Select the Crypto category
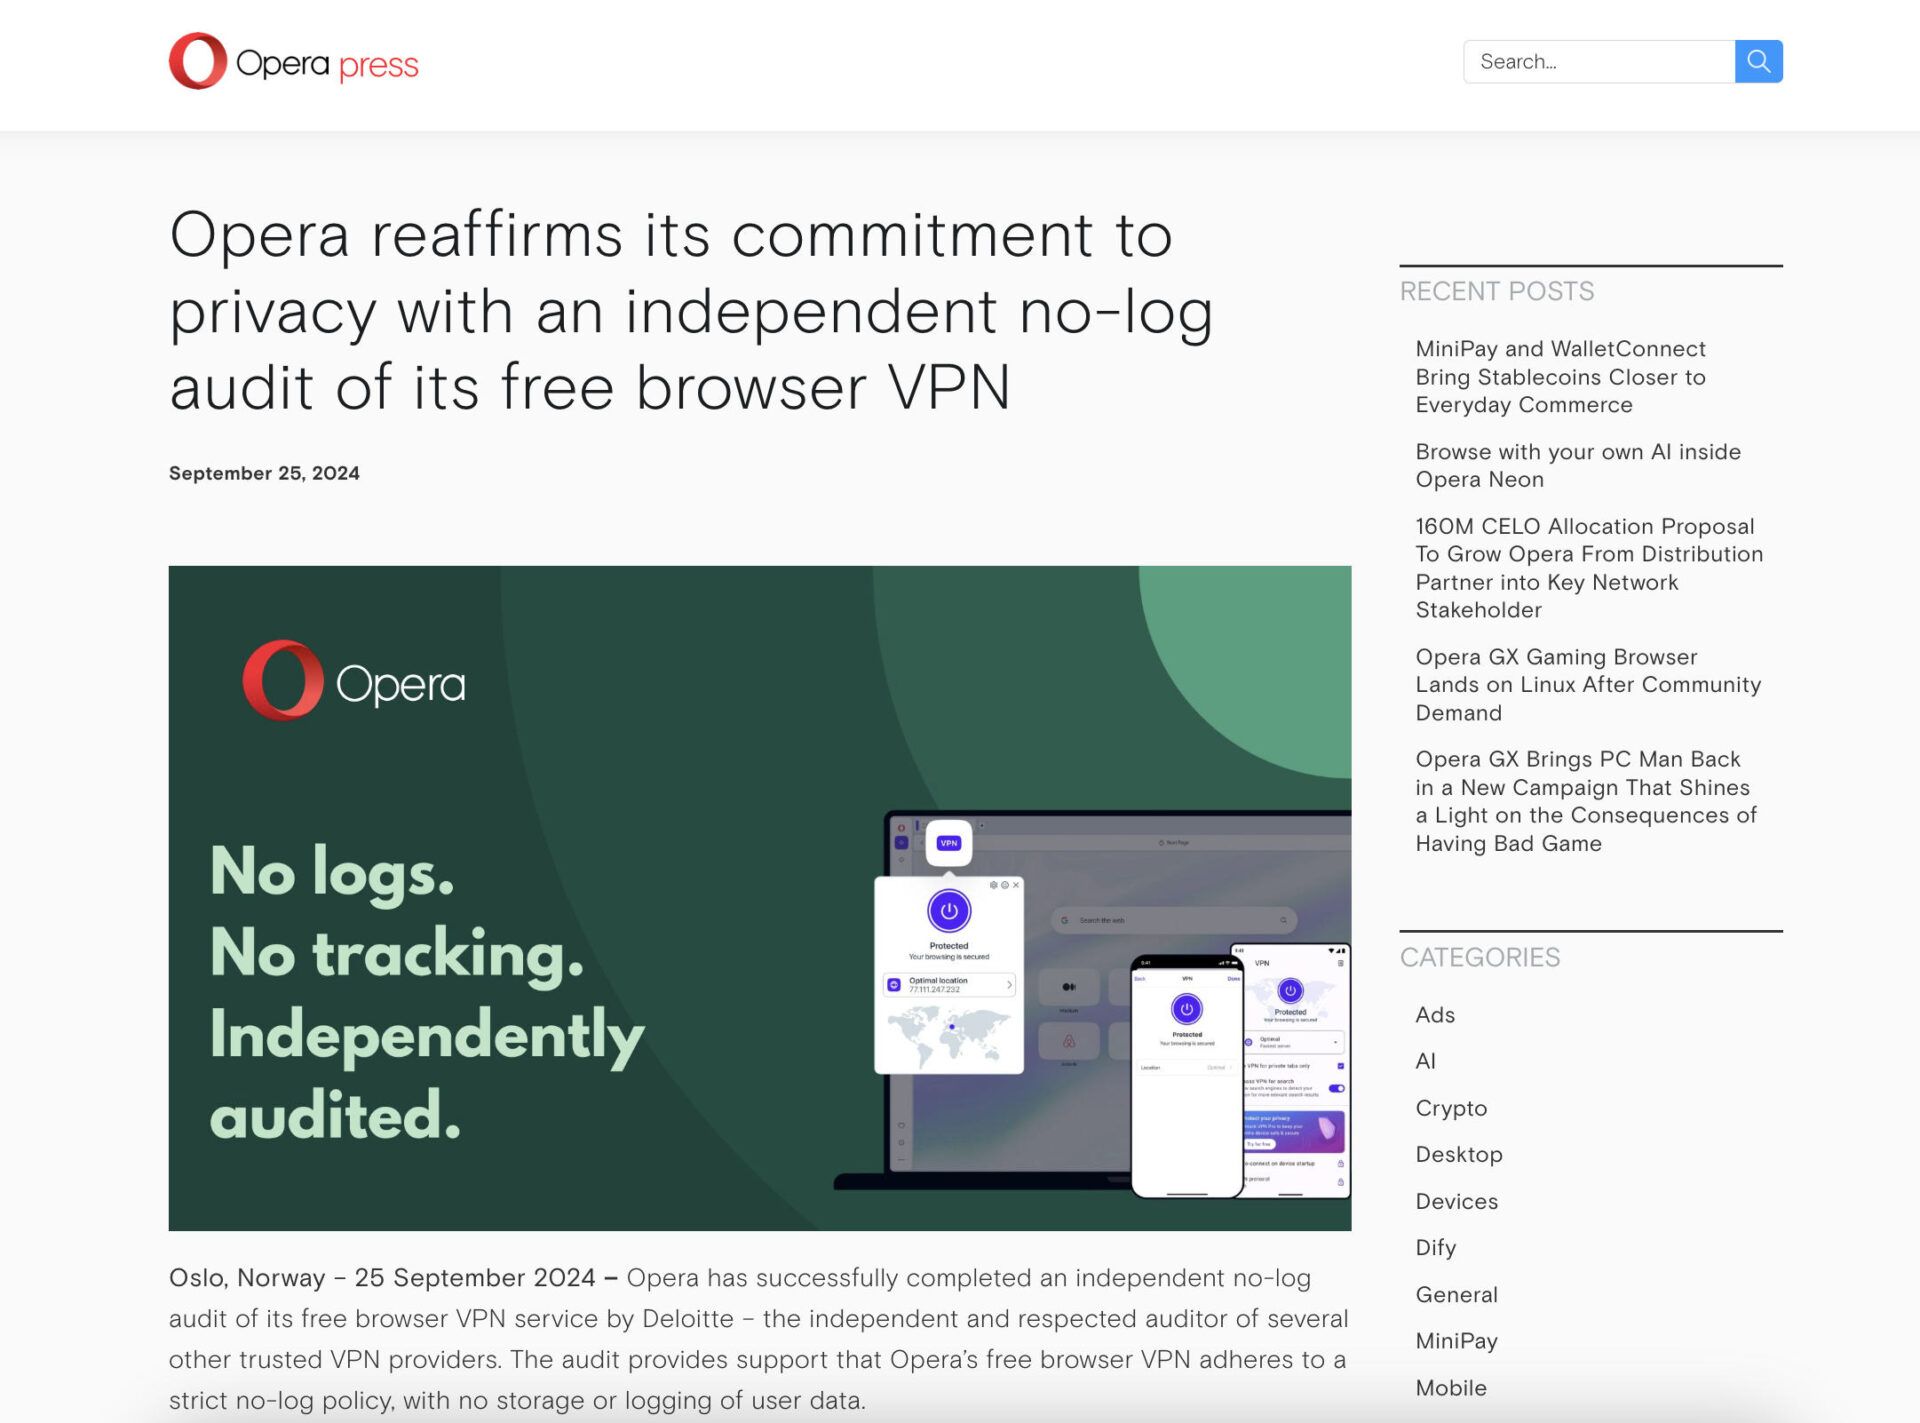This screenshot has width=1920, height=1423. coord(1451,1108)
